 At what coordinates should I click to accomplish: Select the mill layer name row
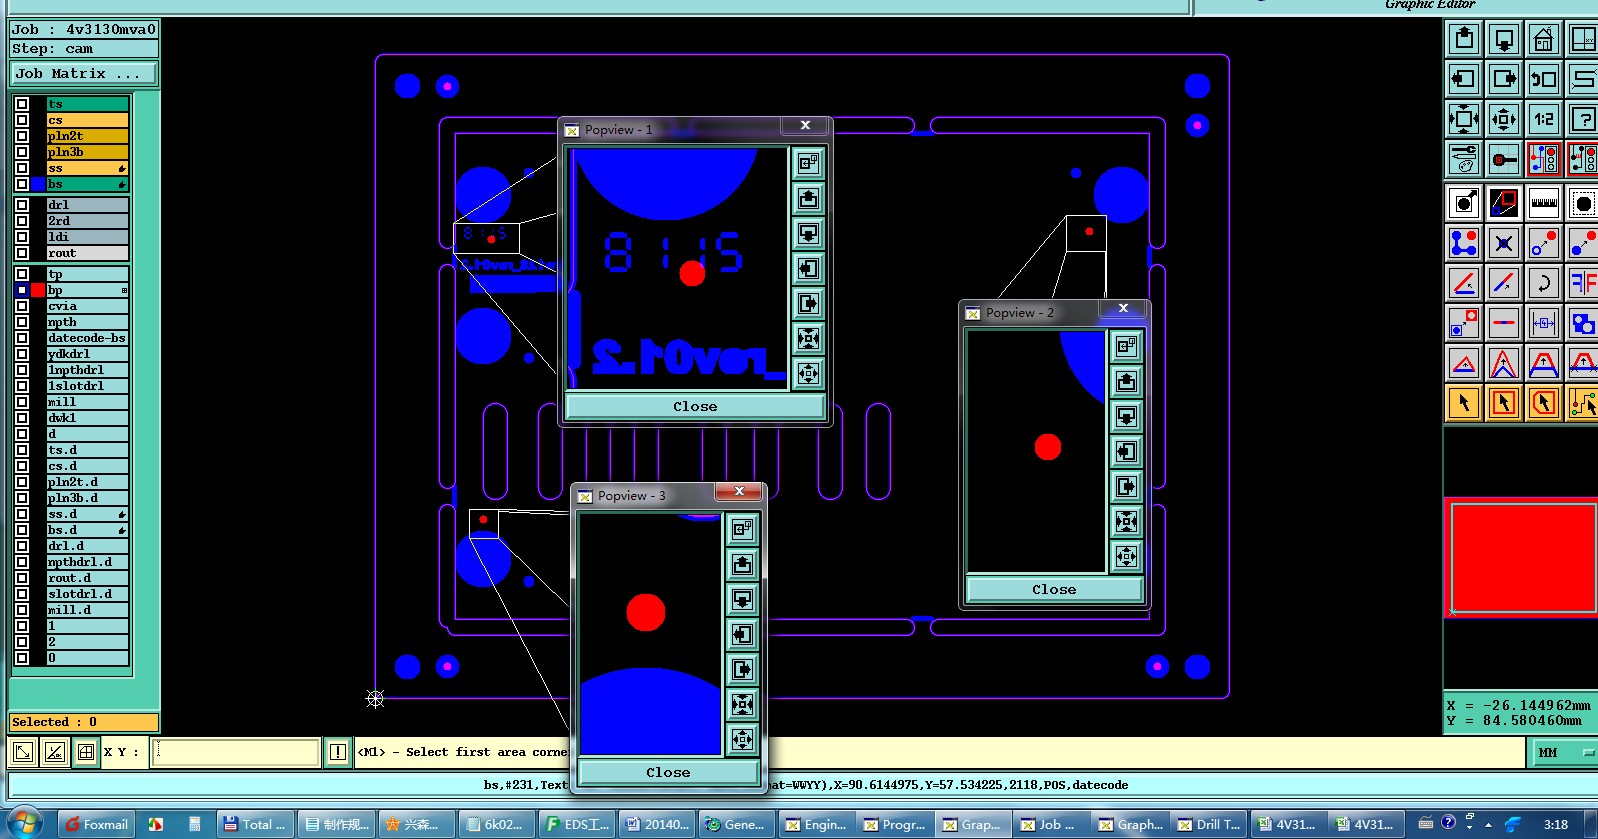(x=87, y=402)
